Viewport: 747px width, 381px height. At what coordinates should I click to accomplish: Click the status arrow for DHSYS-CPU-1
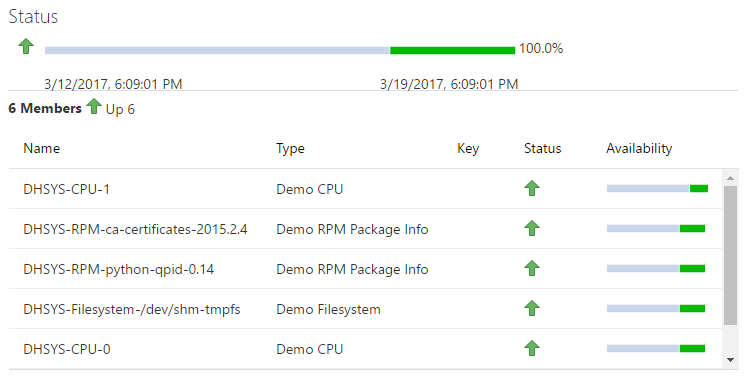532,189
